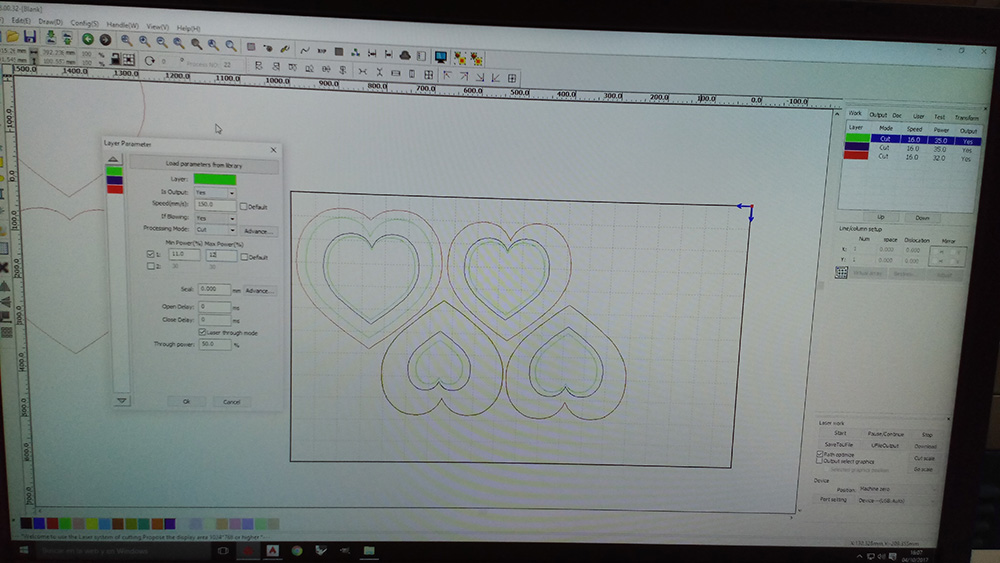Click the Pause/Continue button

(x=885, y=434)
